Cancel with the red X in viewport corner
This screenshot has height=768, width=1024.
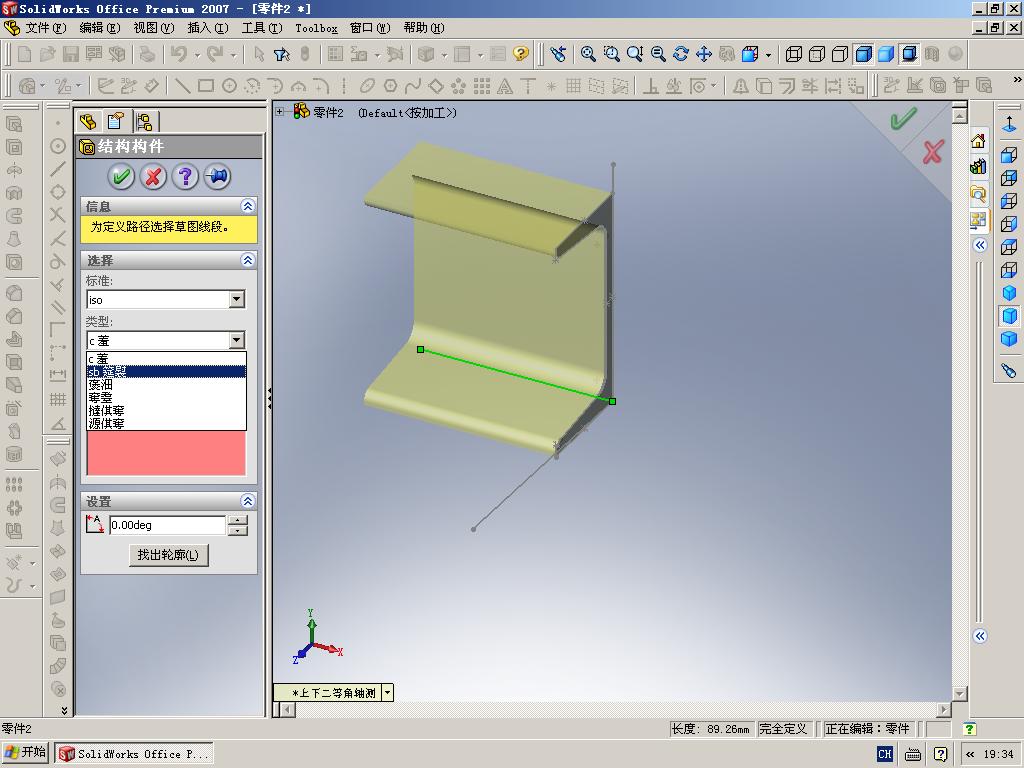pos(933,152)
